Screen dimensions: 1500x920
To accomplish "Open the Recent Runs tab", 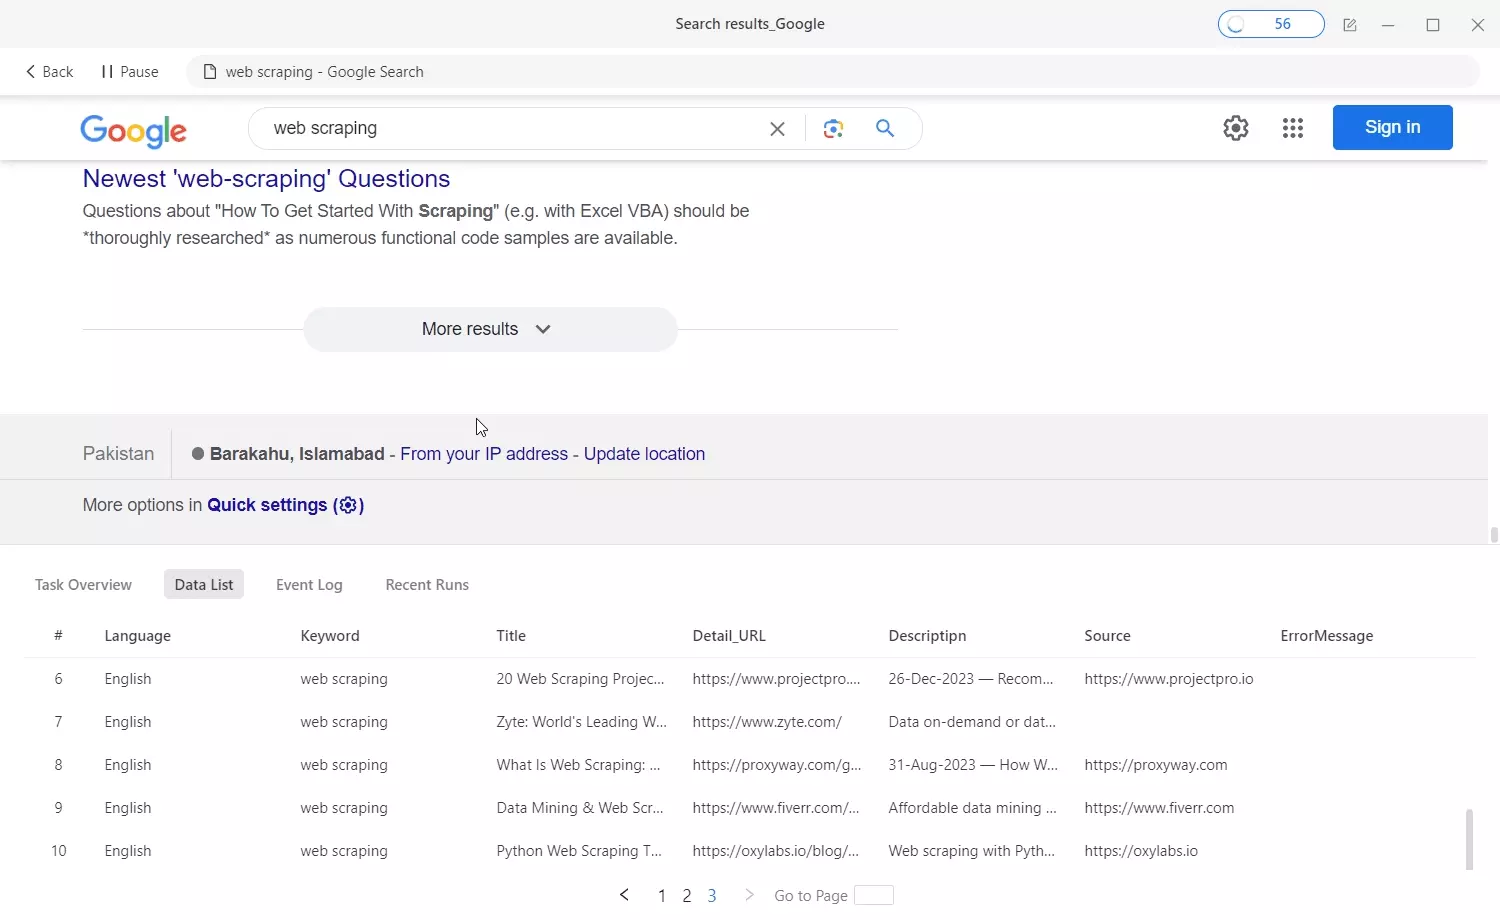I will [x=427, y=584].
